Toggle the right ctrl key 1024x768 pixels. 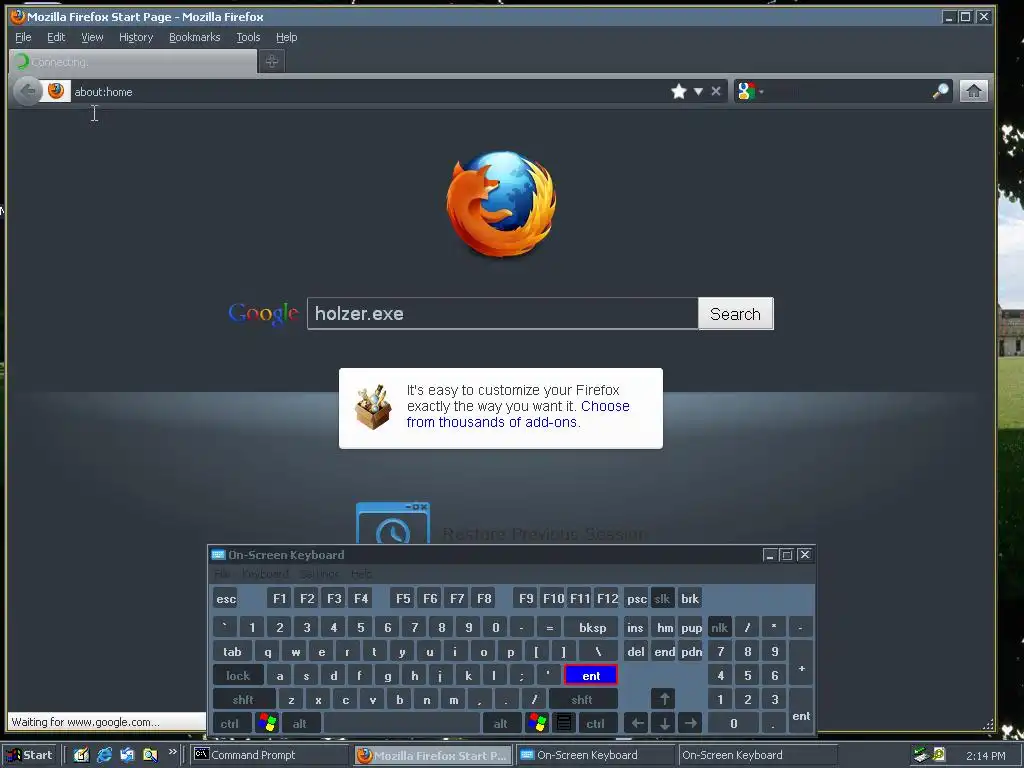[x=595, y=724]
